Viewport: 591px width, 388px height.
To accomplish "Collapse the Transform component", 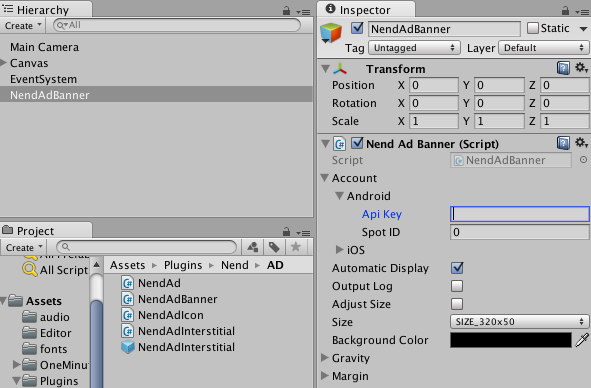I will (325, 69).
